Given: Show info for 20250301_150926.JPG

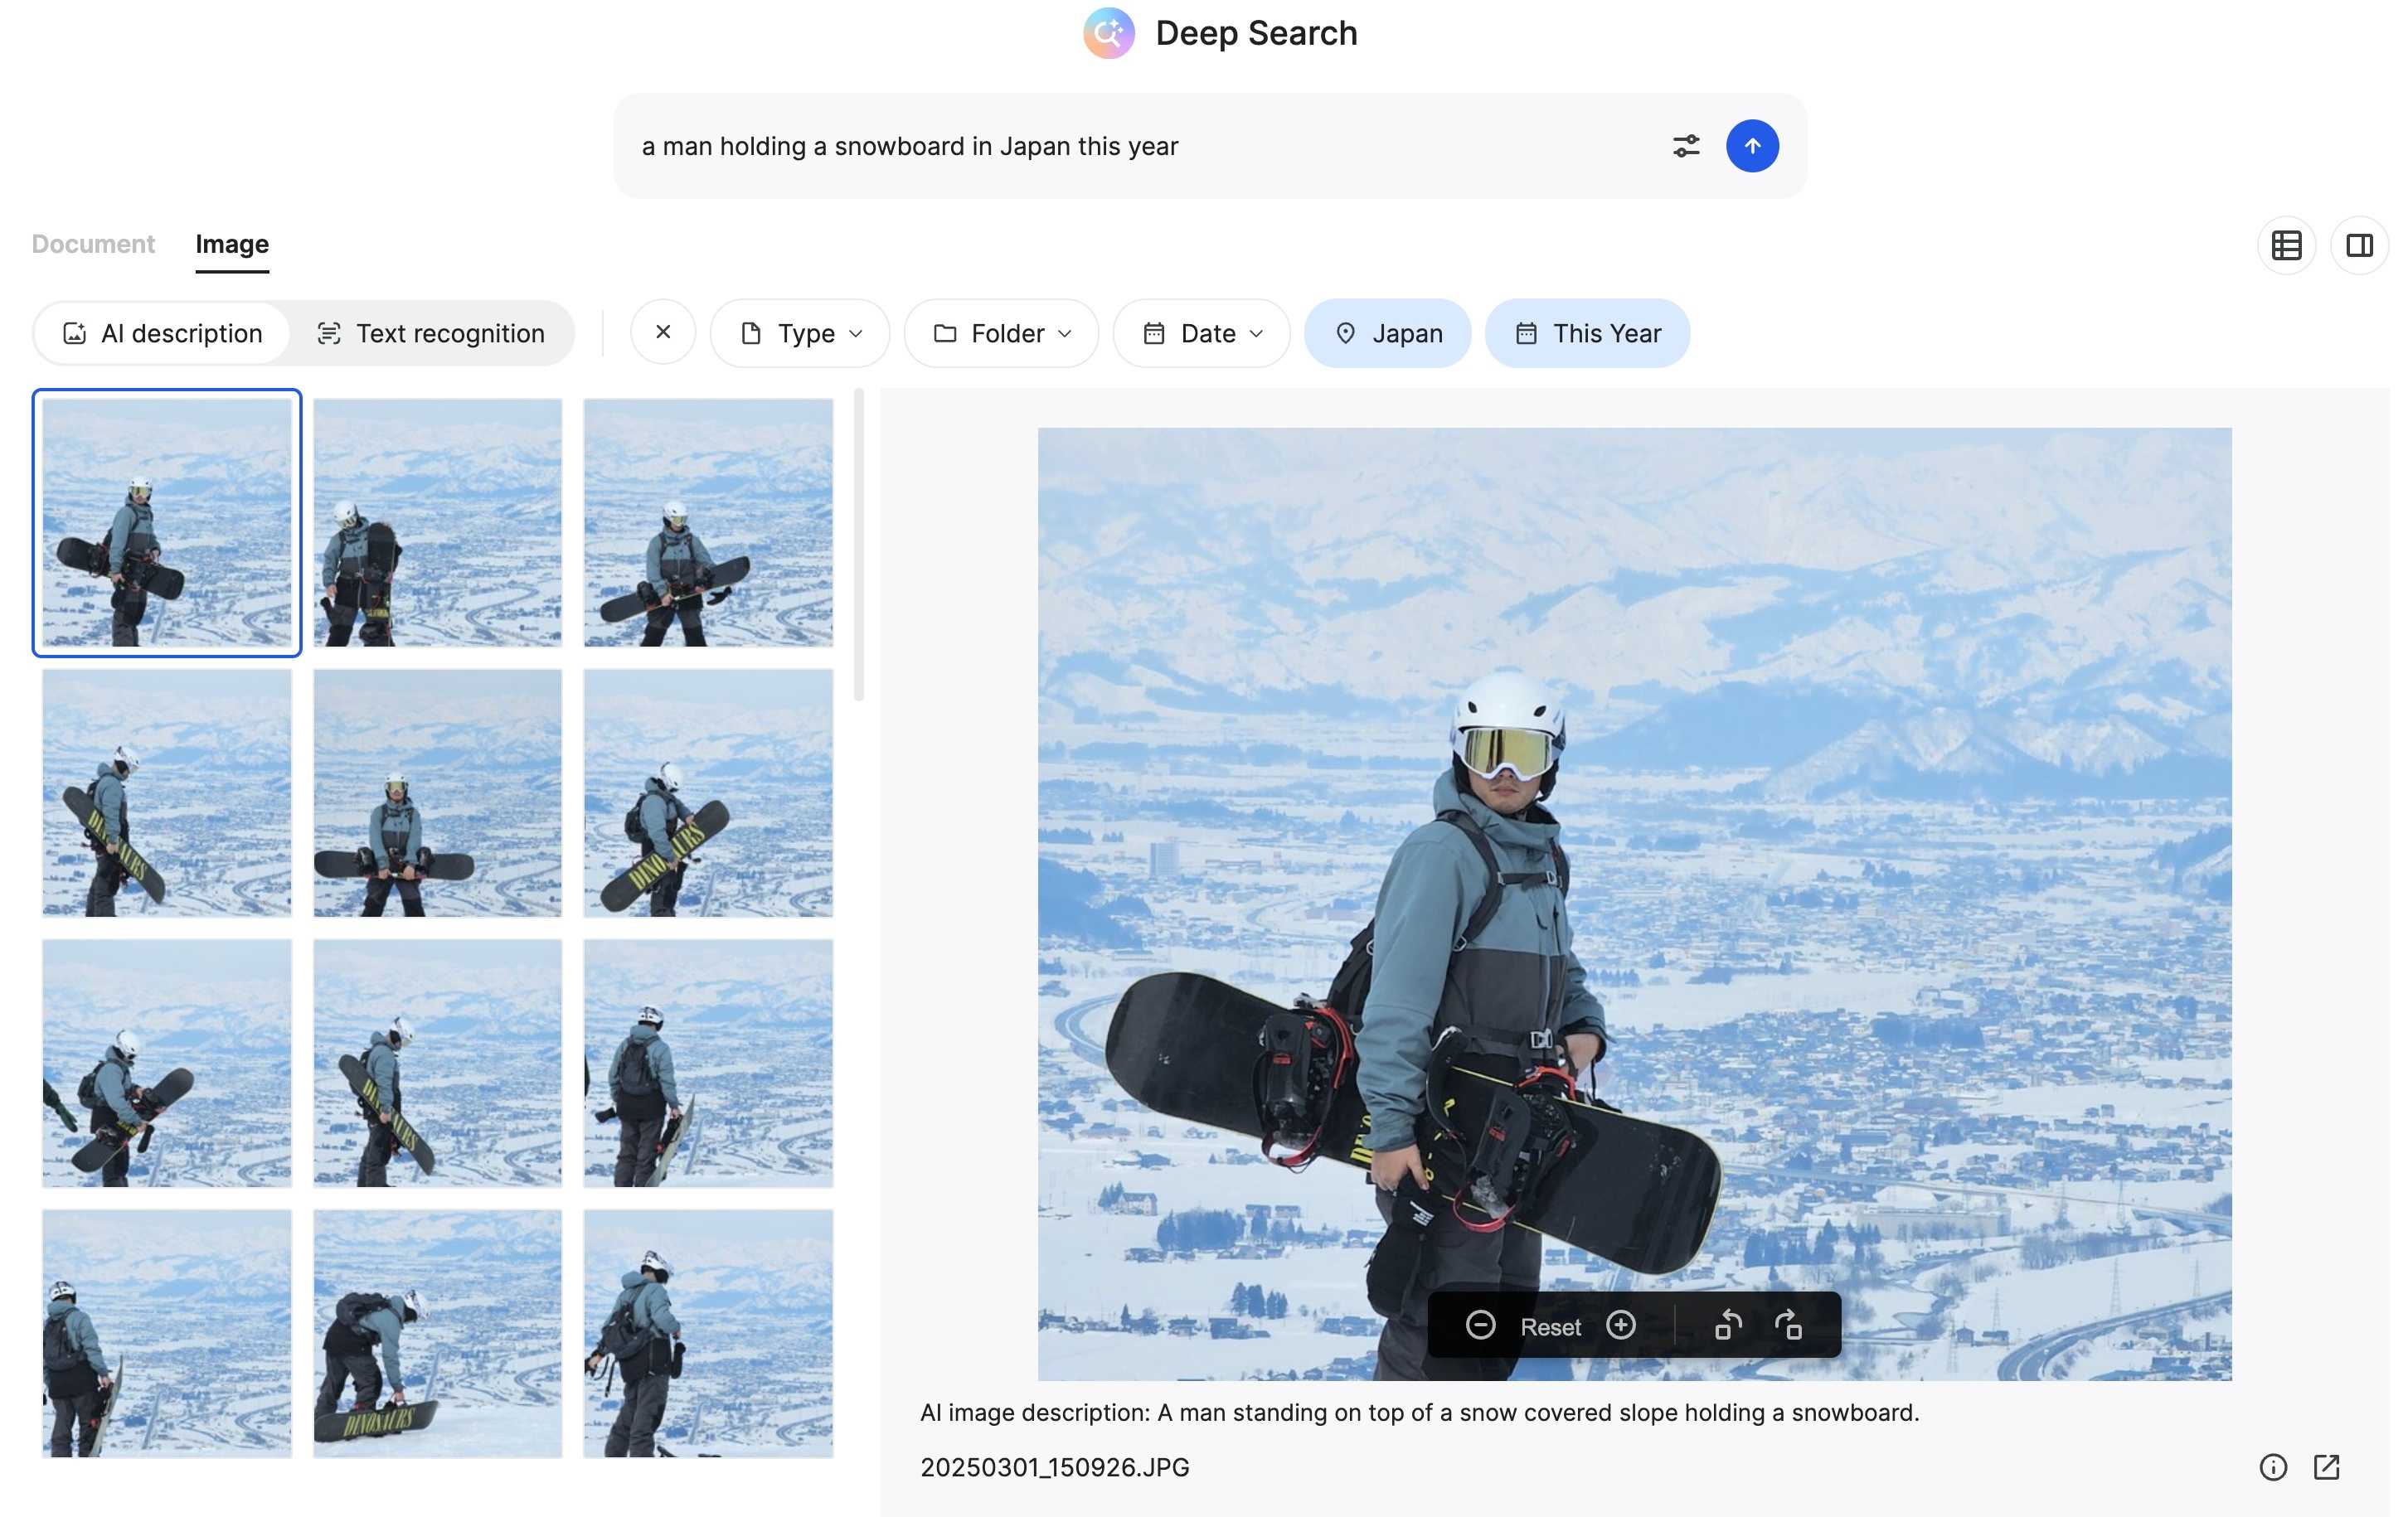Looking at the screenshot, I should click(2274, 1468).
